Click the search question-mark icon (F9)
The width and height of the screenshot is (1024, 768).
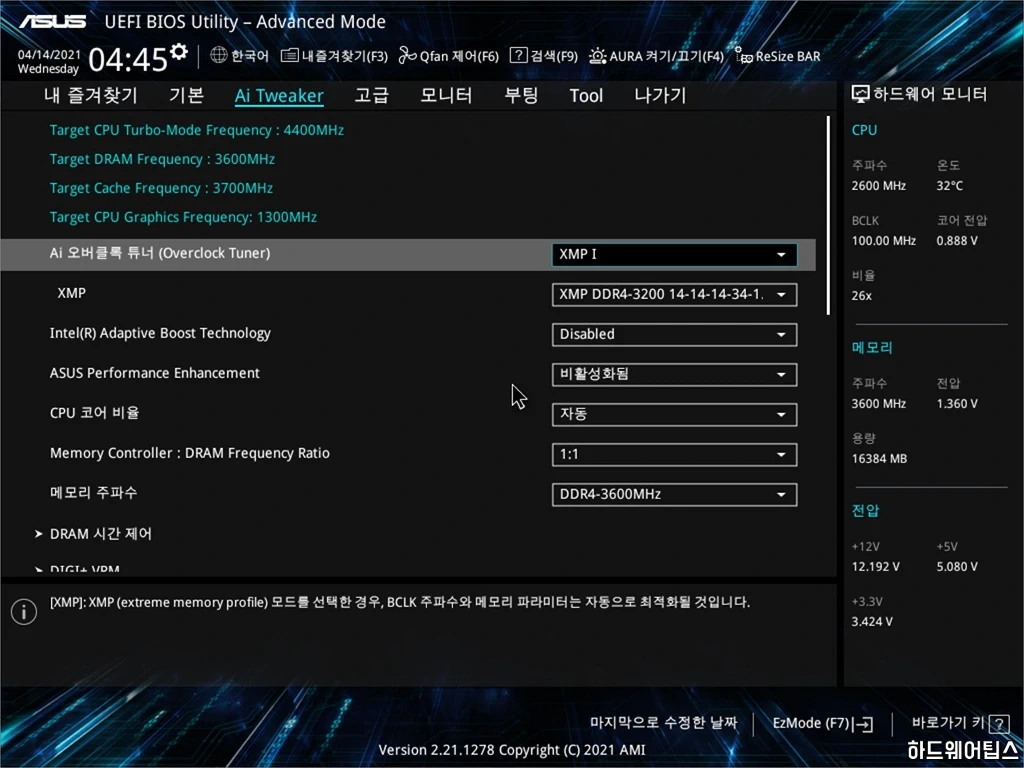click(x=519, y=56)
